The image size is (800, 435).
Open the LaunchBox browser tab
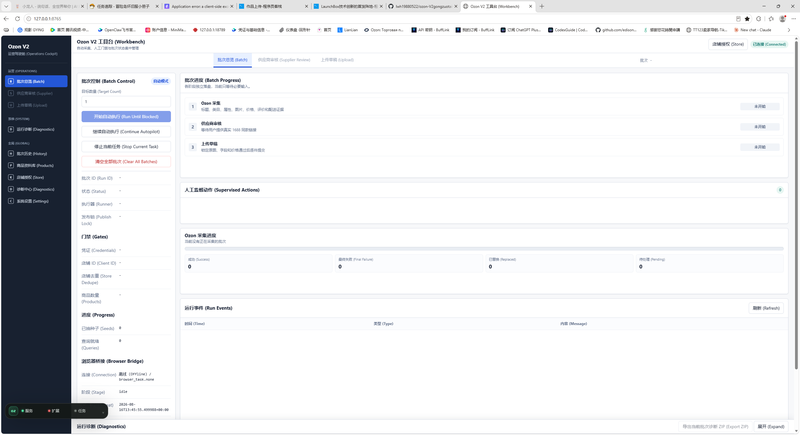347,6
